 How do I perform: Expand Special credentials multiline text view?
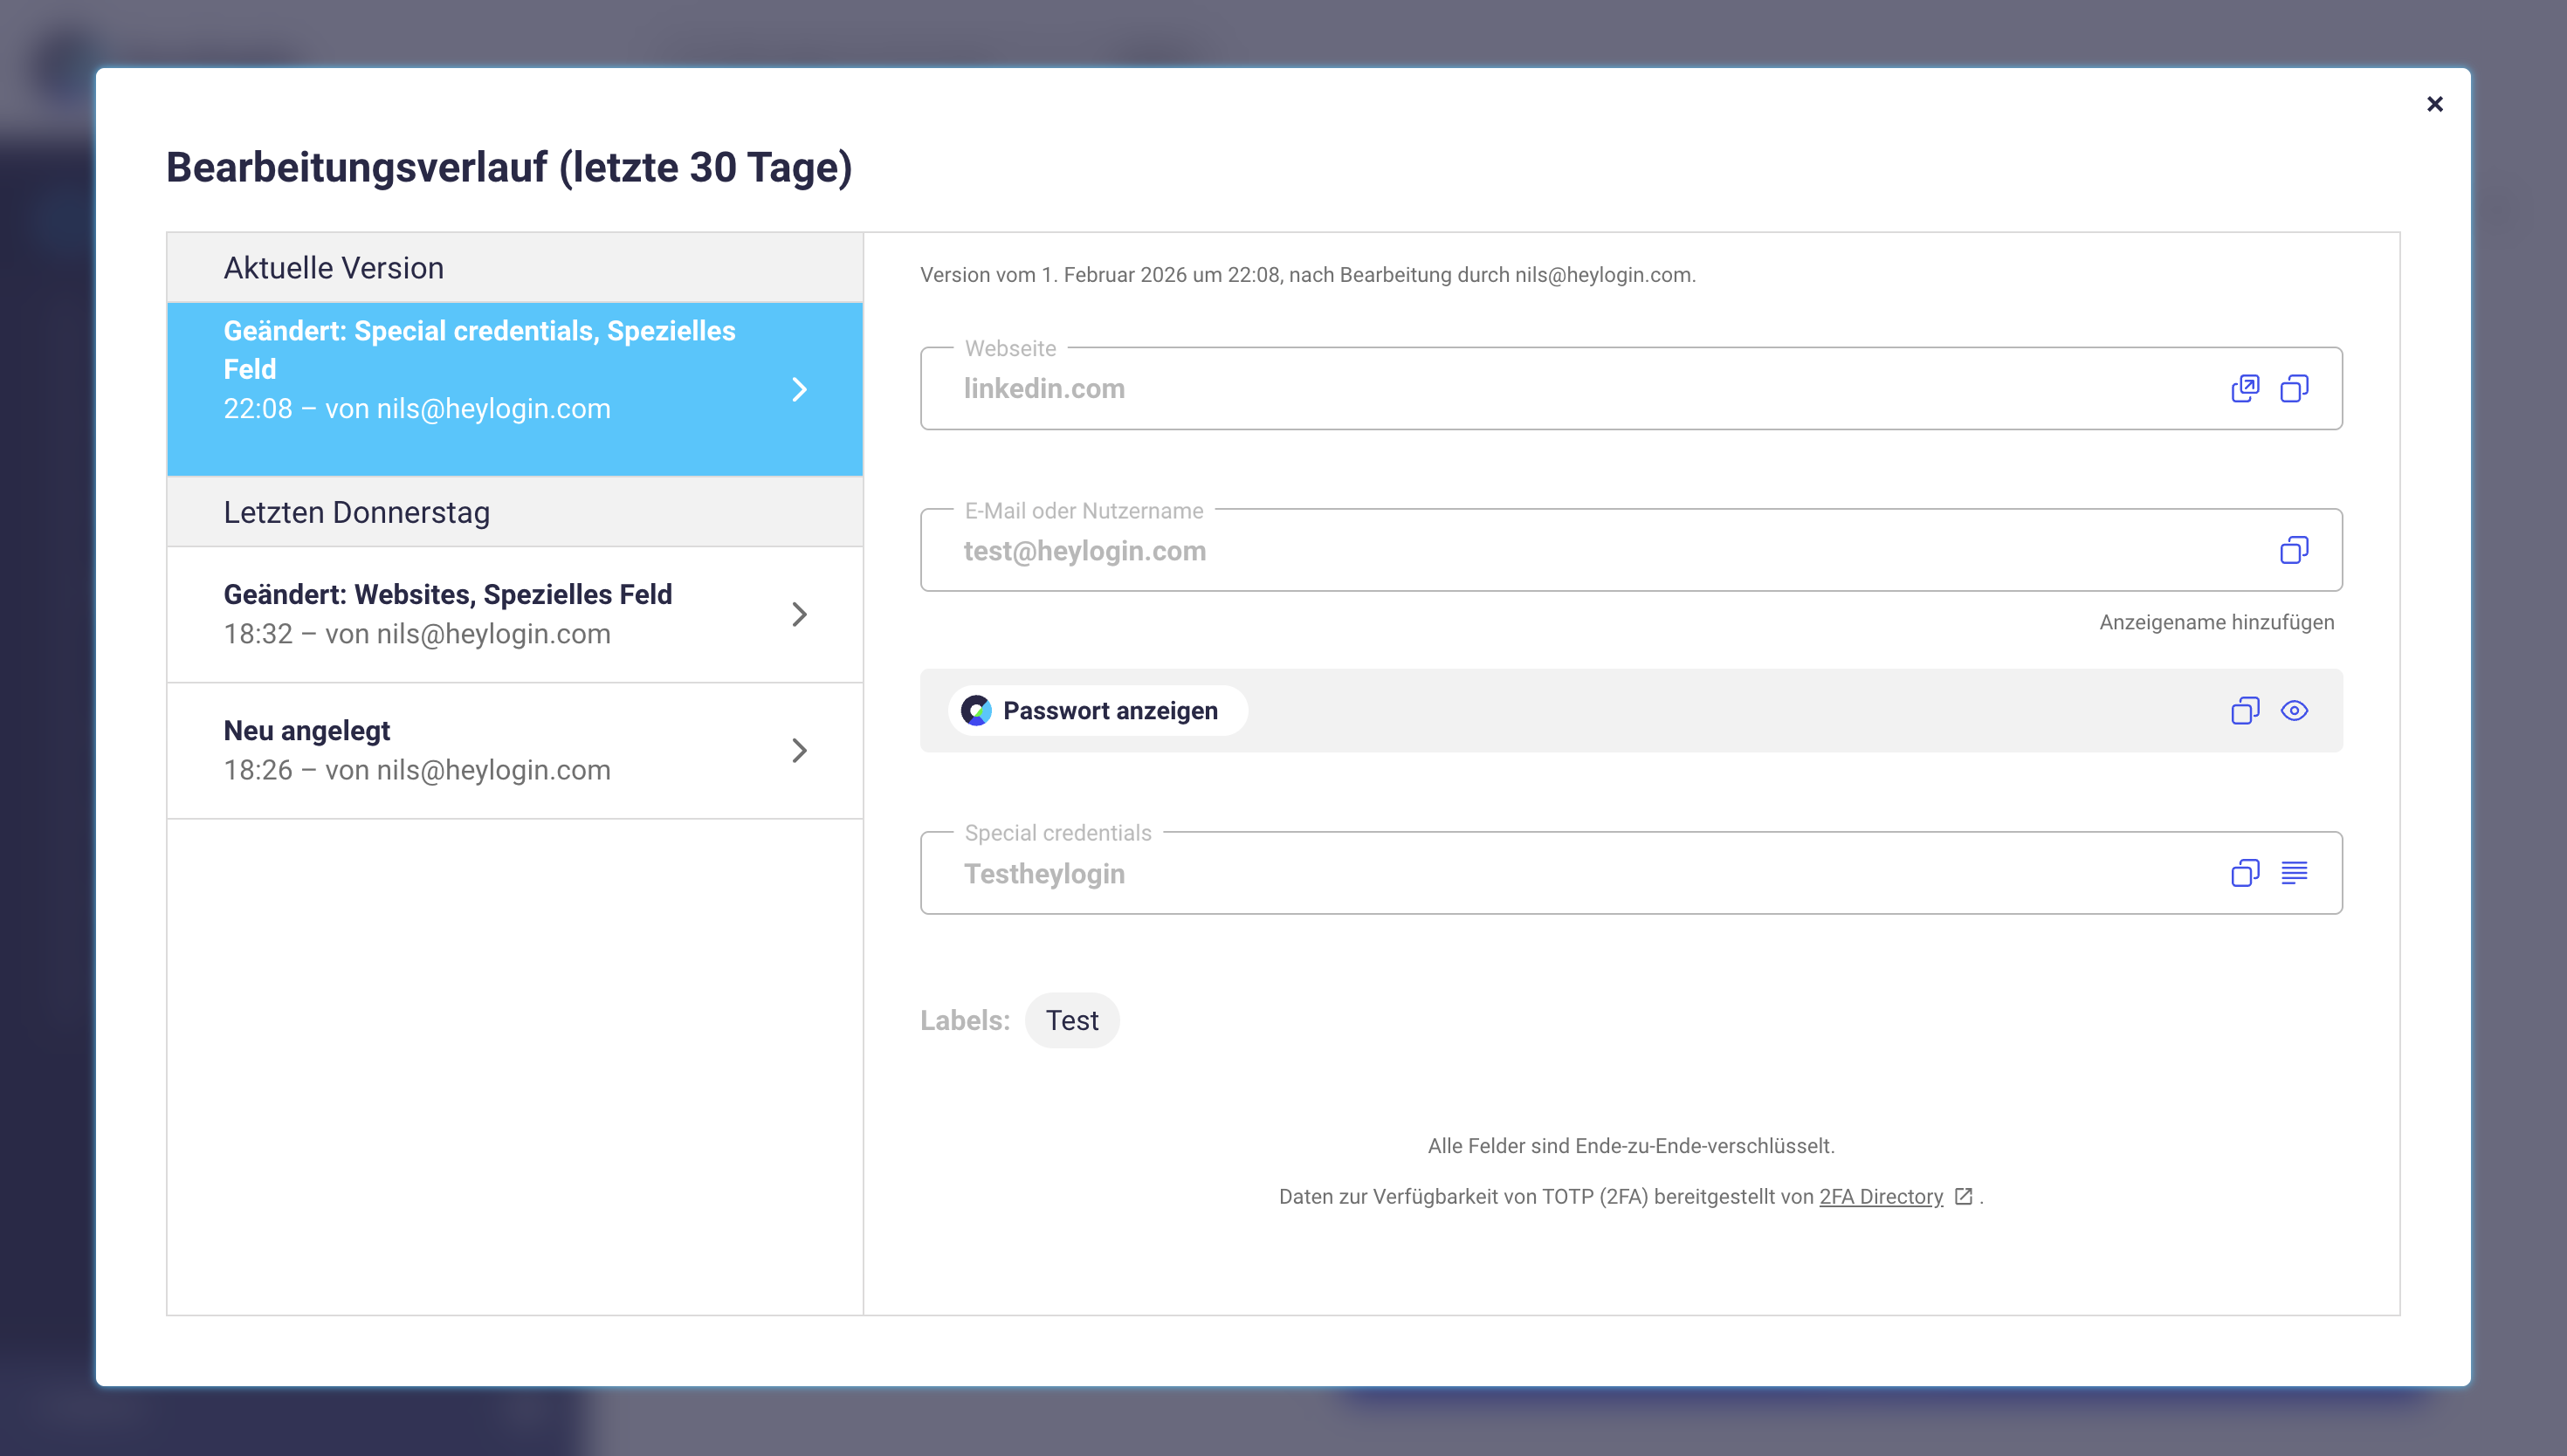2293,873
